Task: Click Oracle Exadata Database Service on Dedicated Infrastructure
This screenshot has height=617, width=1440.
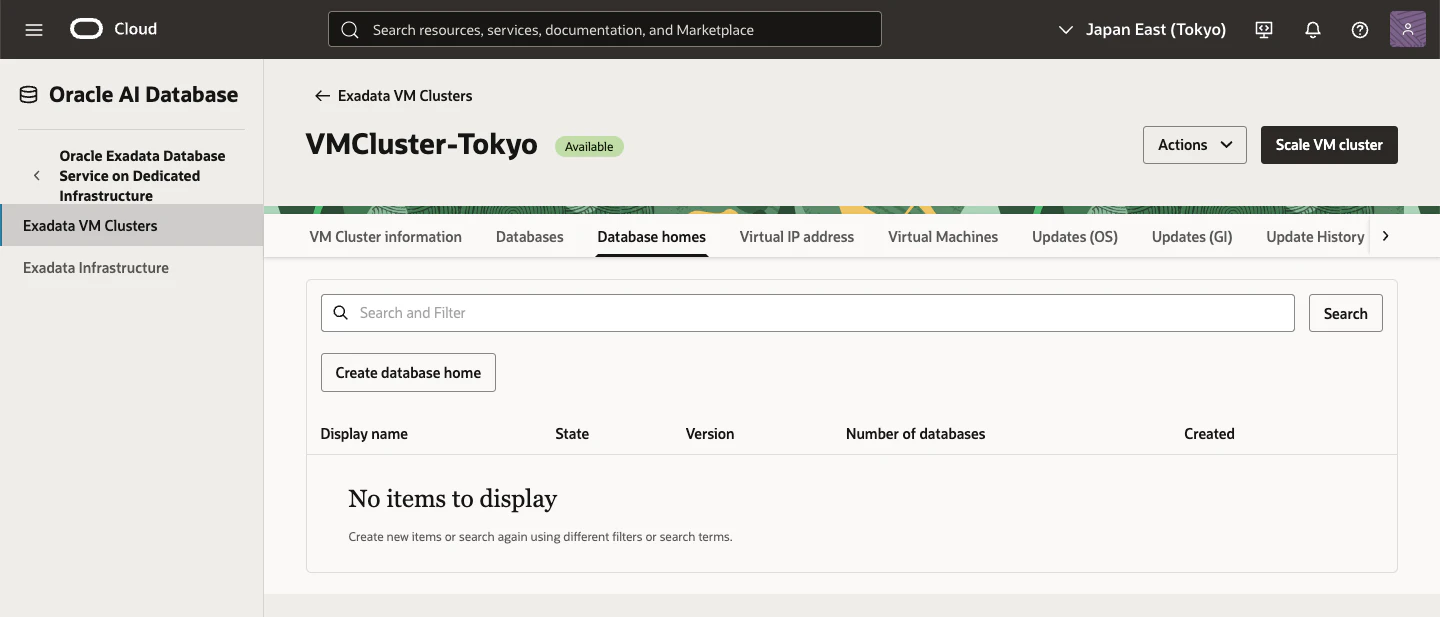Action: tap(142, 176)
